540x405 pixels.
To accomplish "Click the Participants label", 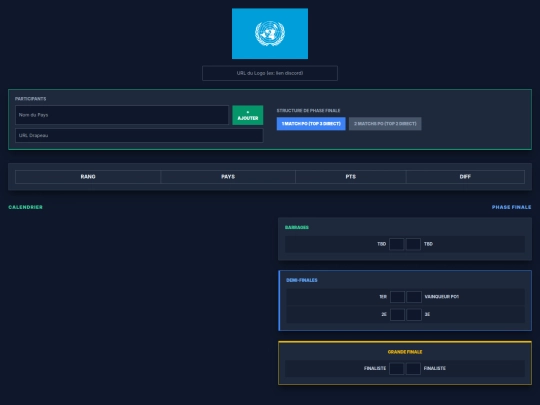I will pos(30,98).
